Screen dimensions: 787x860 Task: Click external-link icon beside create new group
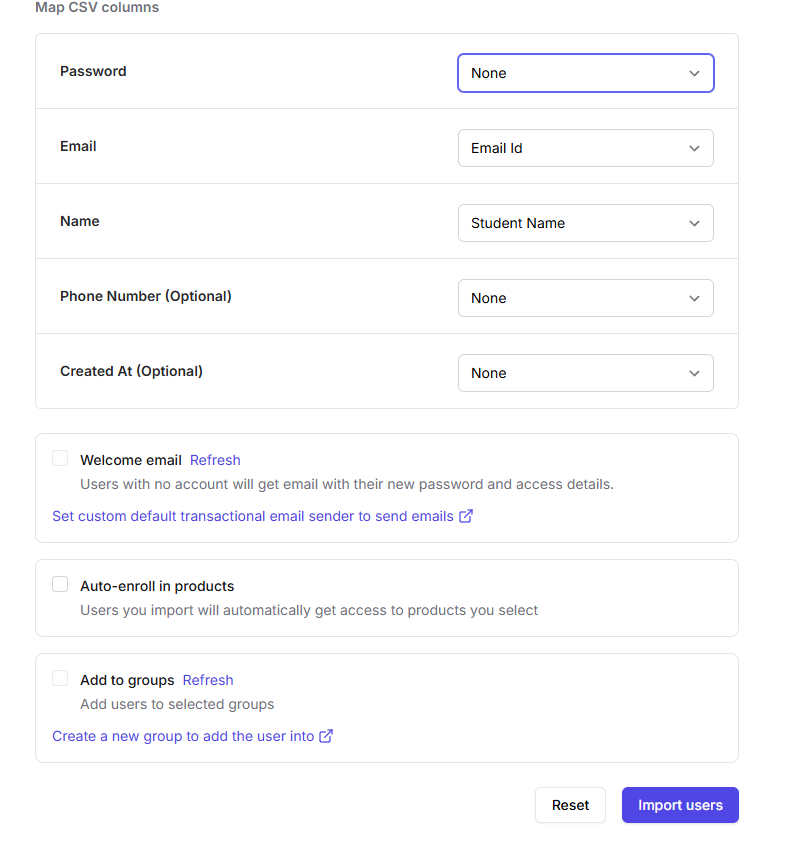click(x=326, y=737)
